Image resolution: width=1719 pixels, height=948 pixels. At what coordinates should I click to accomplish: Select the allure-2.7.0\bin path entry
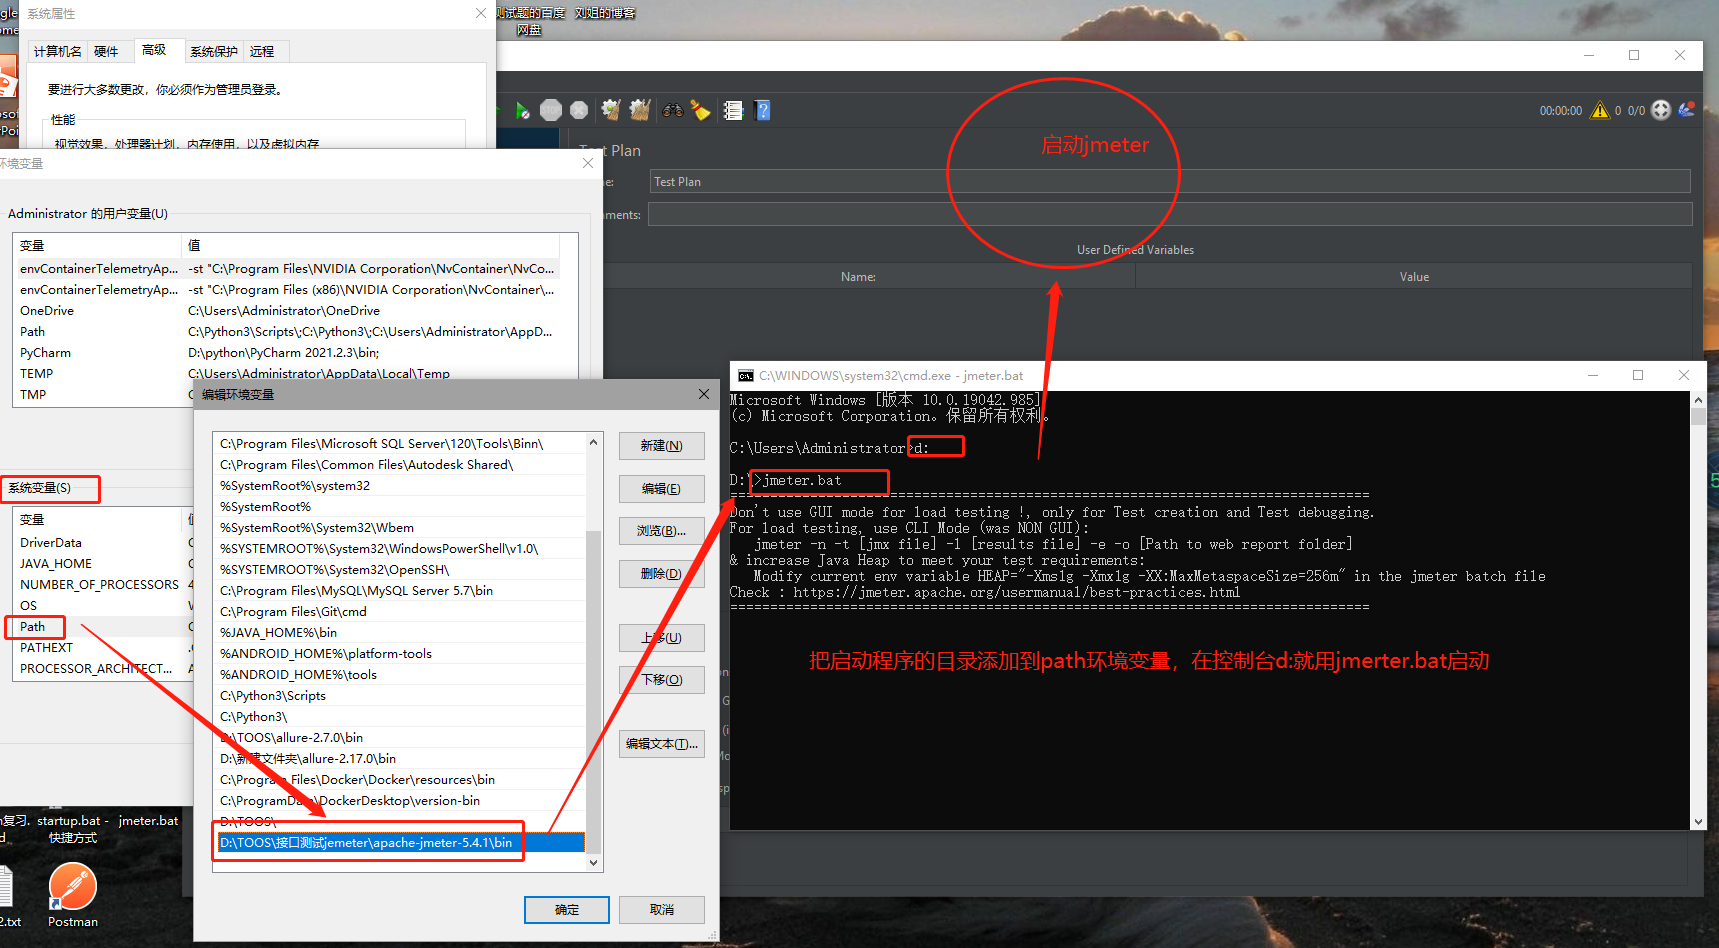(400, 738)
